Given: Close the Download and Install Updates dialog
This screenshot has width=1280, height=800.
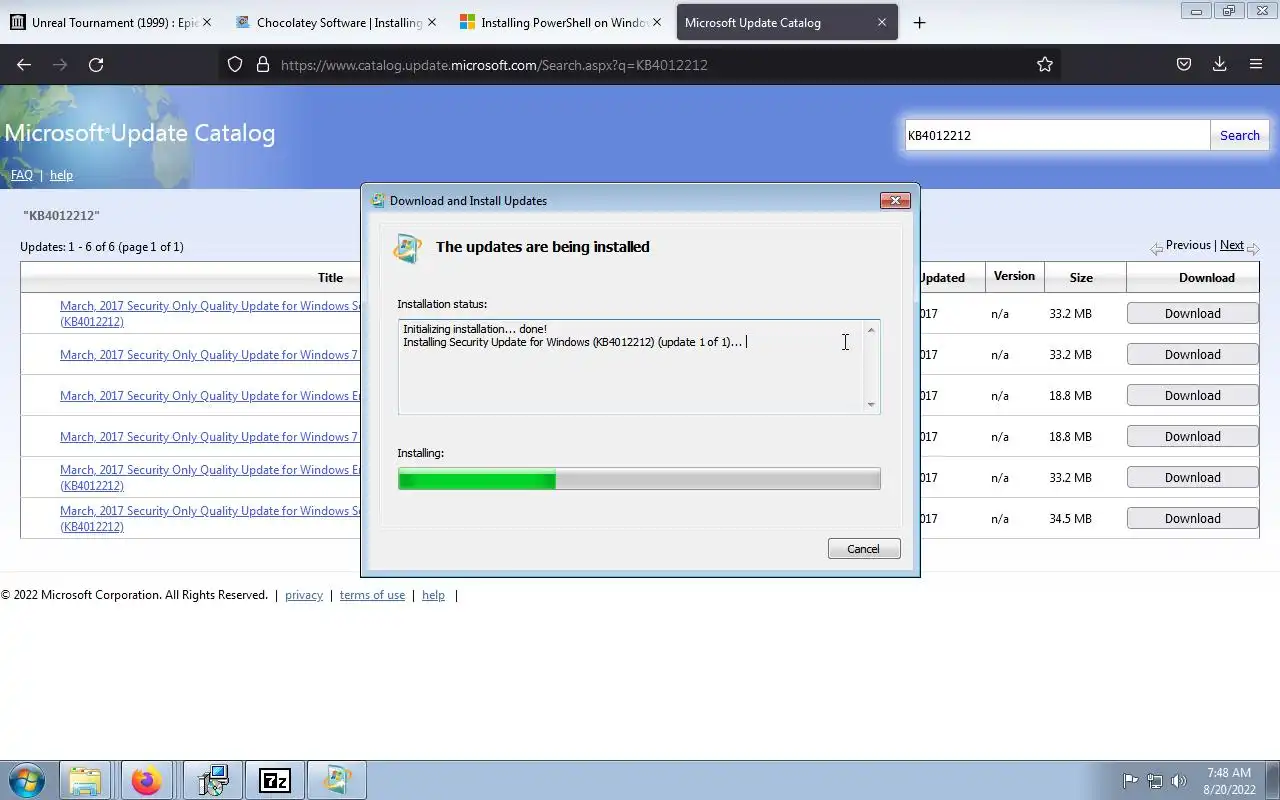Looking at the screenshot, I should [x=895, y=200].
